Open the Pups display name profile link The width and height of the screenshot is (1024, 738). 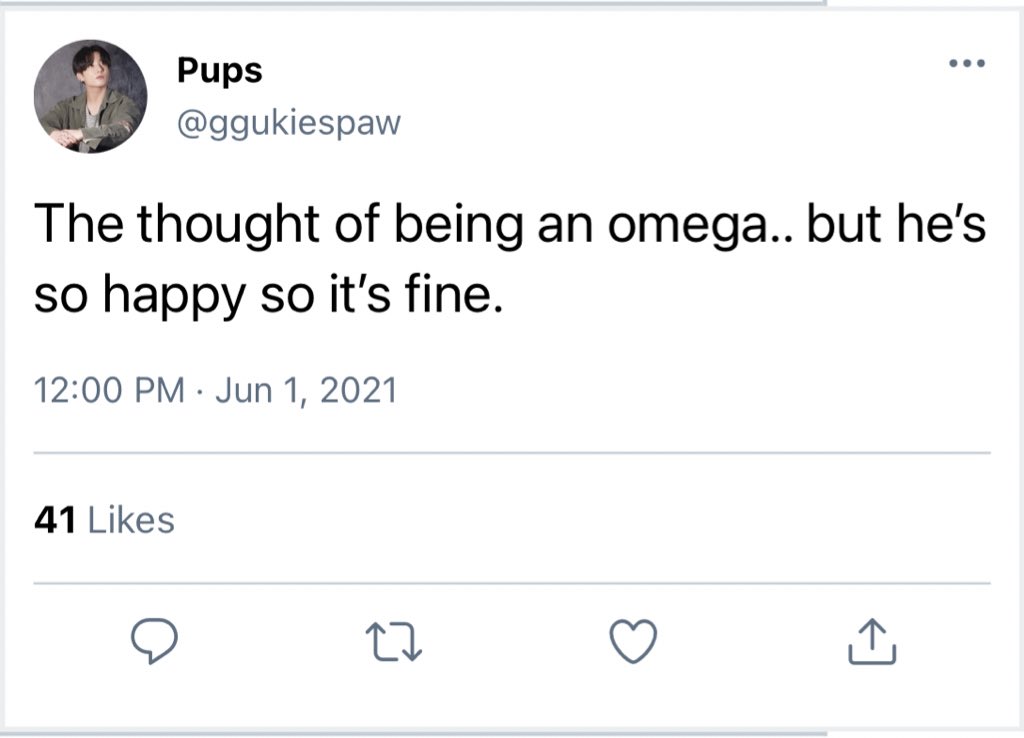point(219,70)
